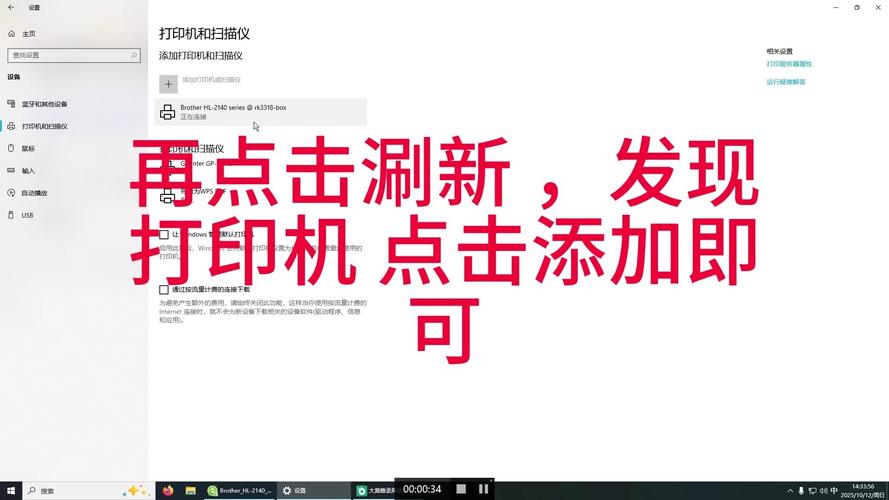
Task: Focus the 查找设置 search field
Action: tap(74, 55)
